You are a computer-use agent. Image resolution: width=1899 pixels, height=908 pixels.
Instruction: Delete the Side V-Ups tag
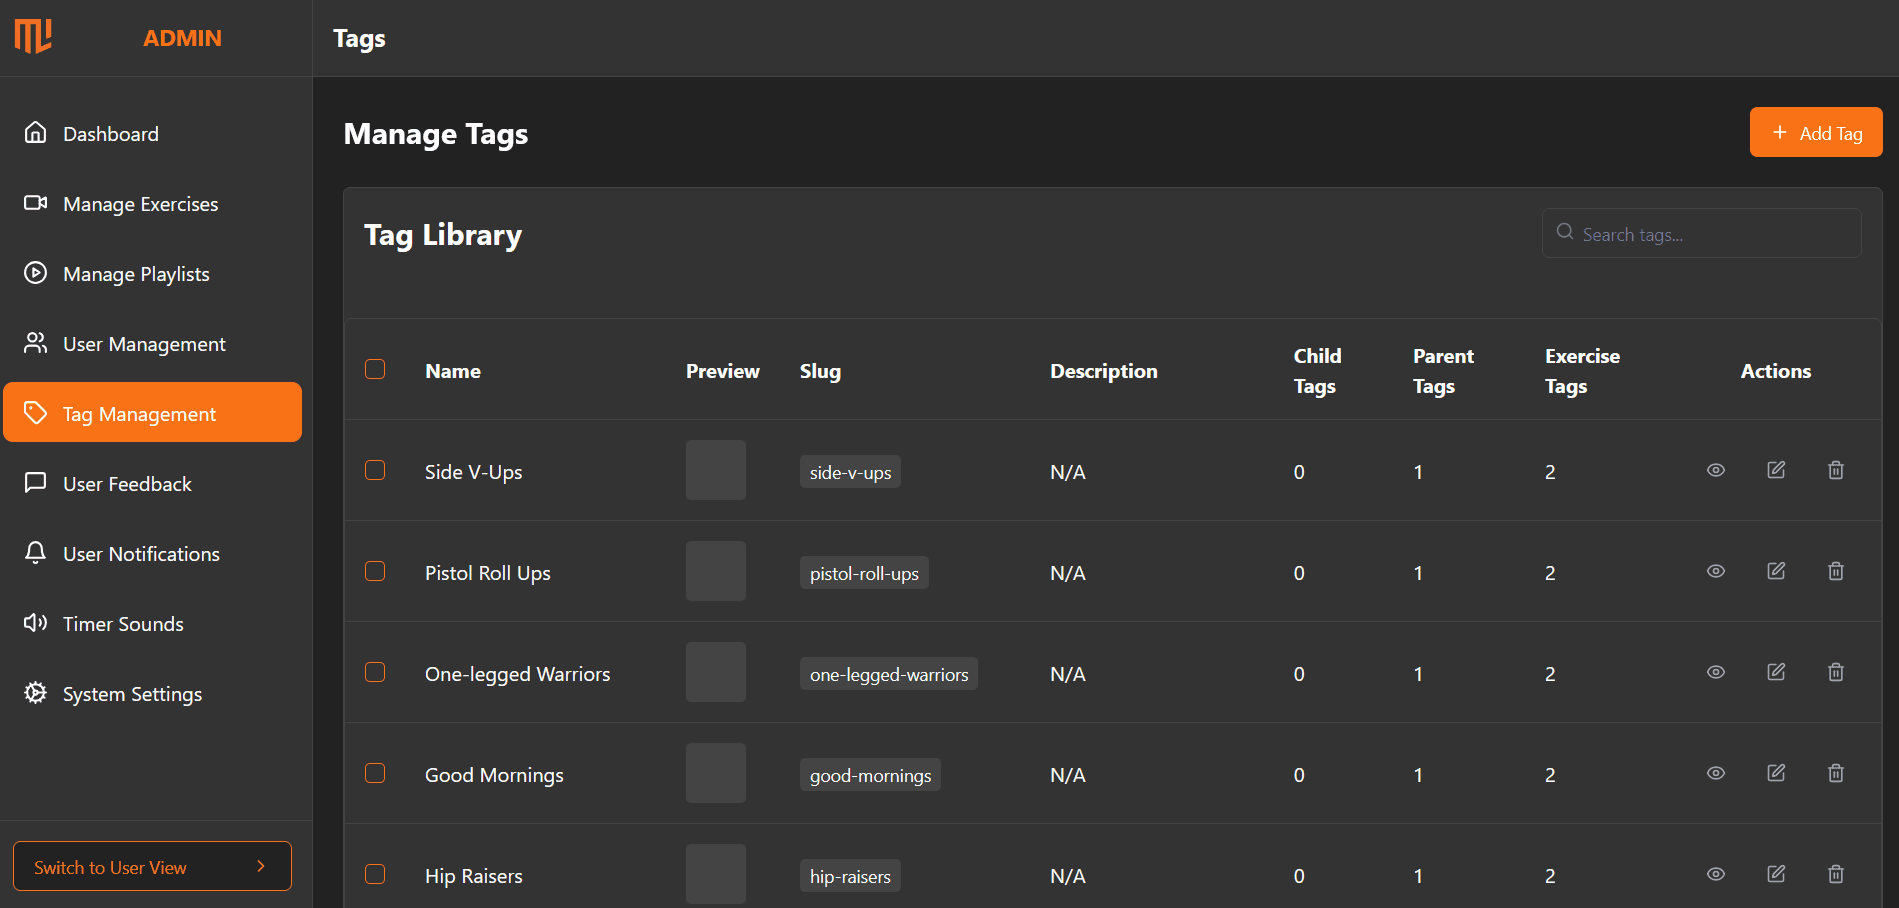tap(1836, 470)
